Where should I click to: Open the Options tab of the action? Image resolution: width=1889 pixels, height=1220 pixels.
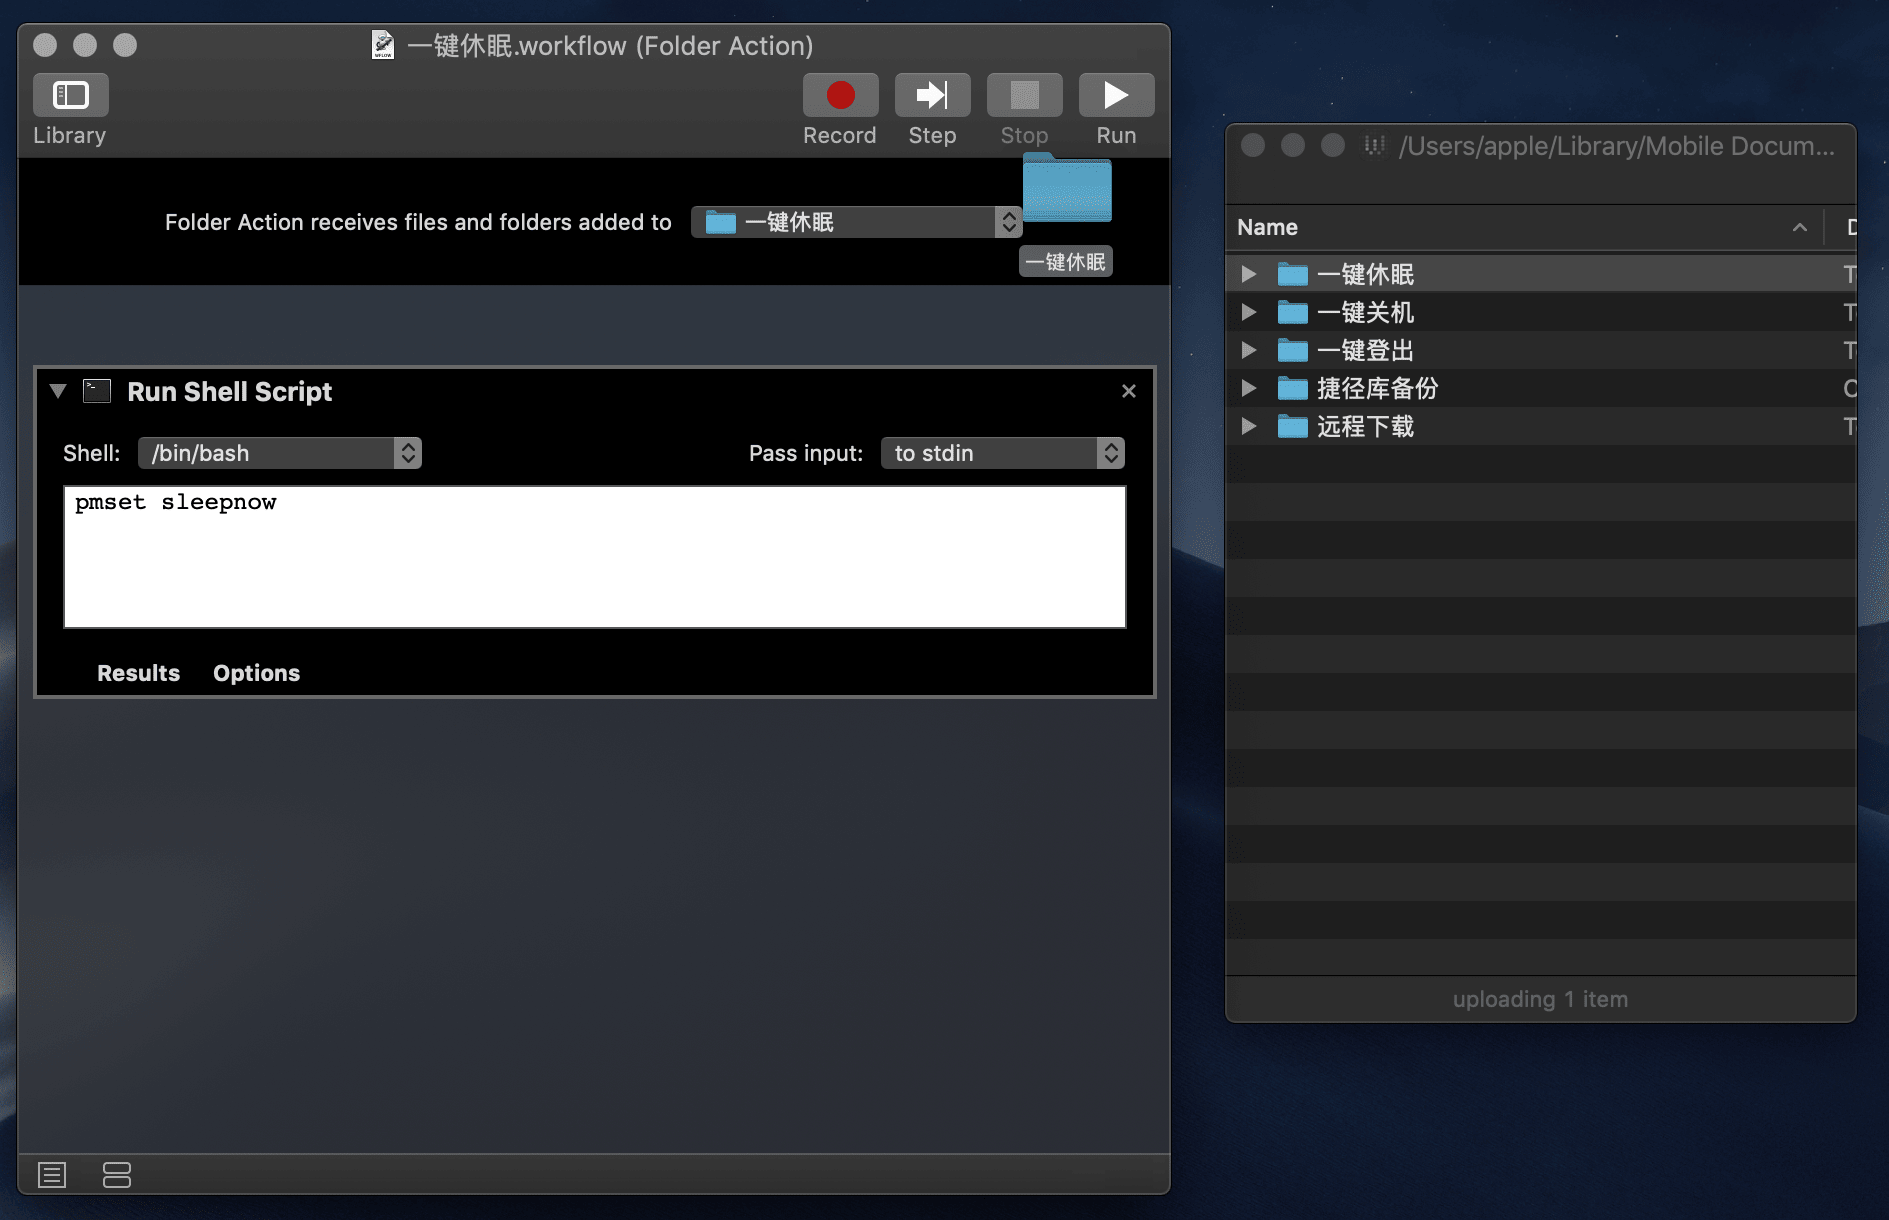pos(256,673)
